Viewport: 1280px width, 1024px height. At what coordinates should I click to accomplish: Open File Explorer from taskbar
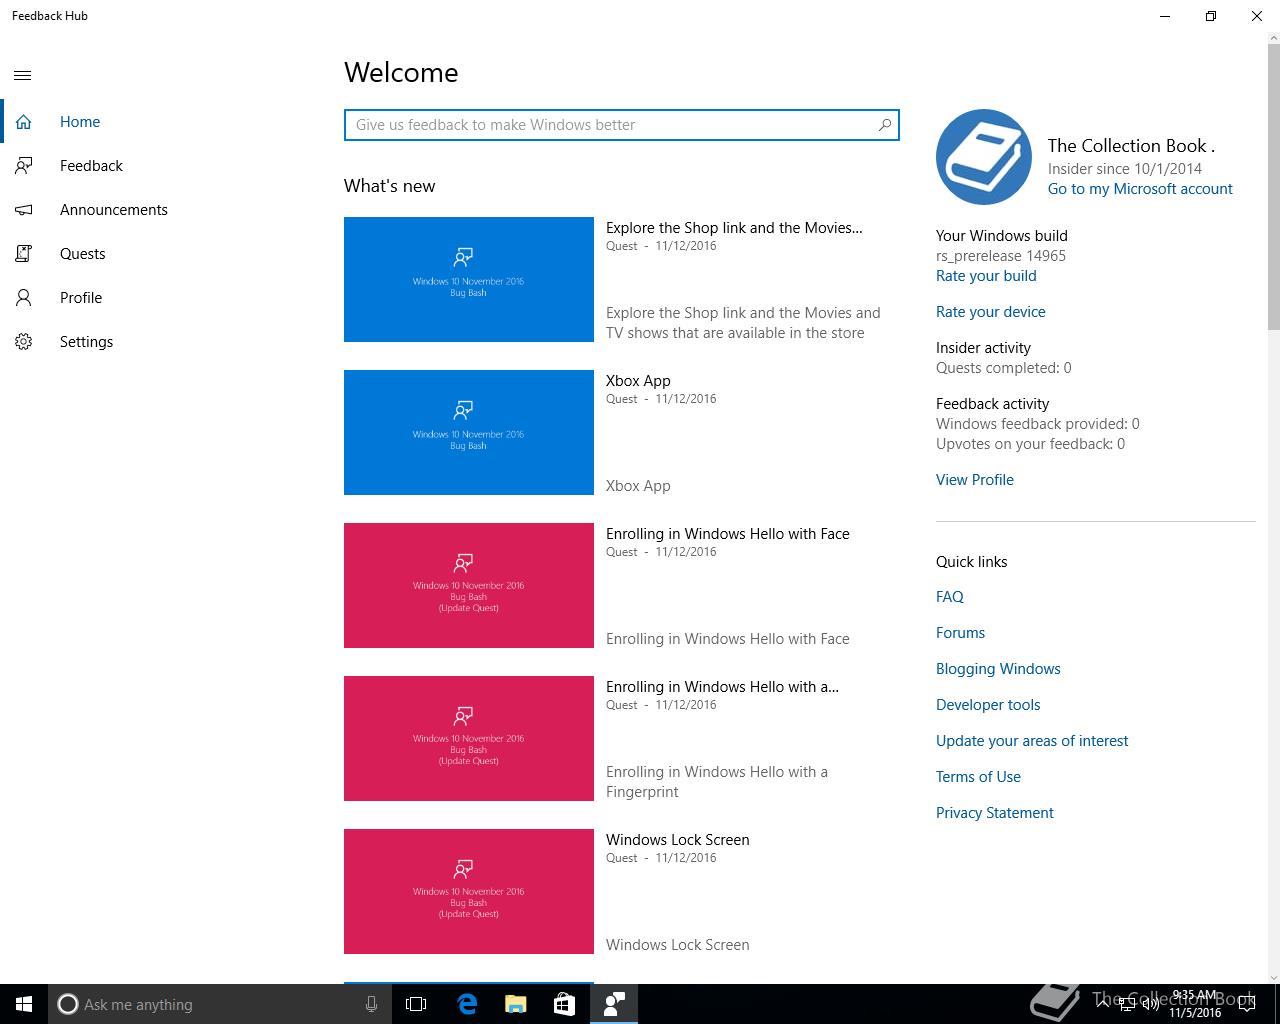pyautogui.click(x=515, y=1004)
